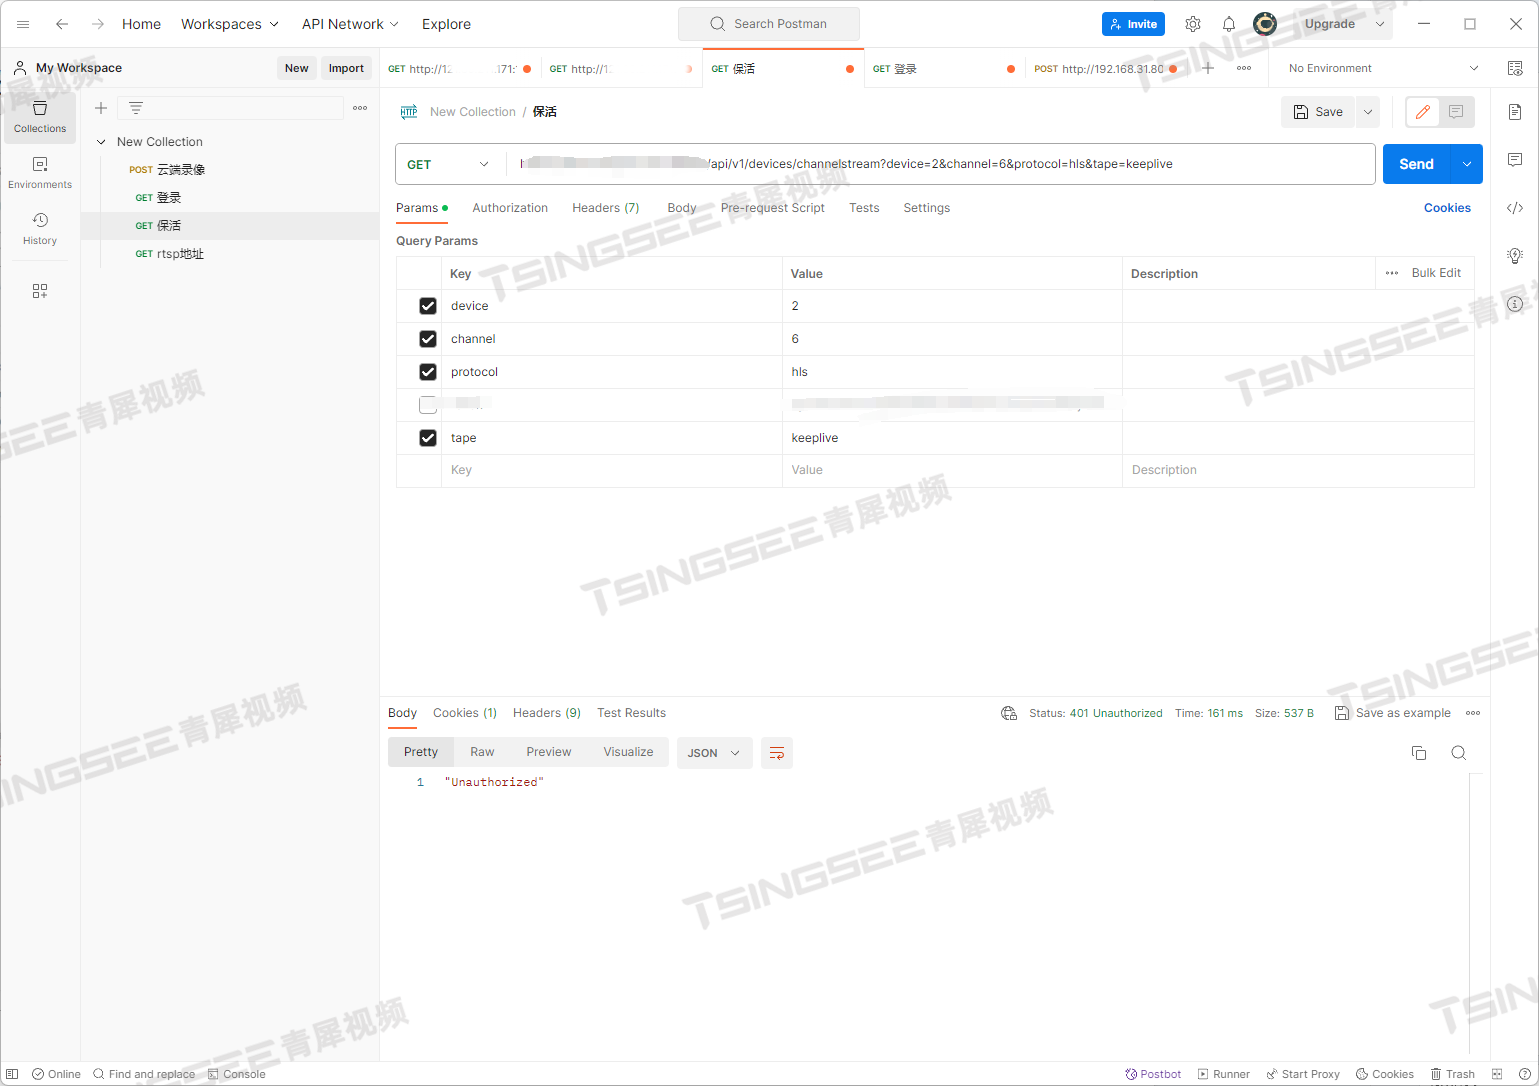Open the Pre-request Script tab

pyautogui.click(x=773, y=208)
